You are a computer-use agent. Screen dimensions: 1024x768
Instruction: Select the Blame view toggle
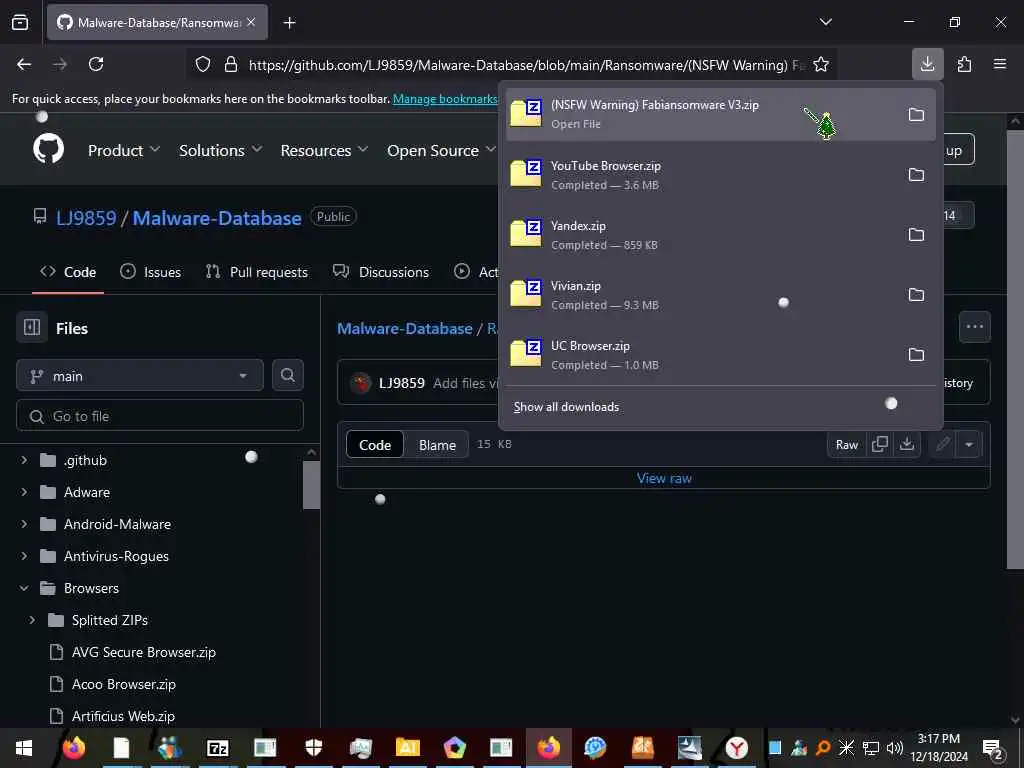pyautogui.click(x=437, y=445)
